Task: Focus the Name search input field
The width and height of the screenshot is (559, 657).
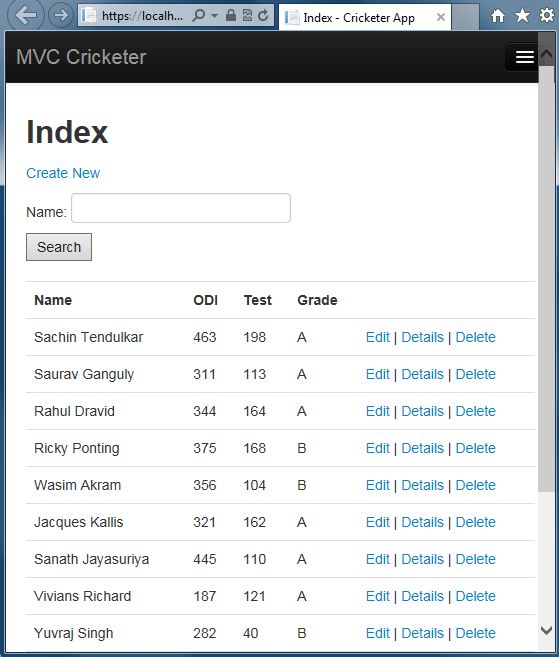Action: click(x=181, y=208)
